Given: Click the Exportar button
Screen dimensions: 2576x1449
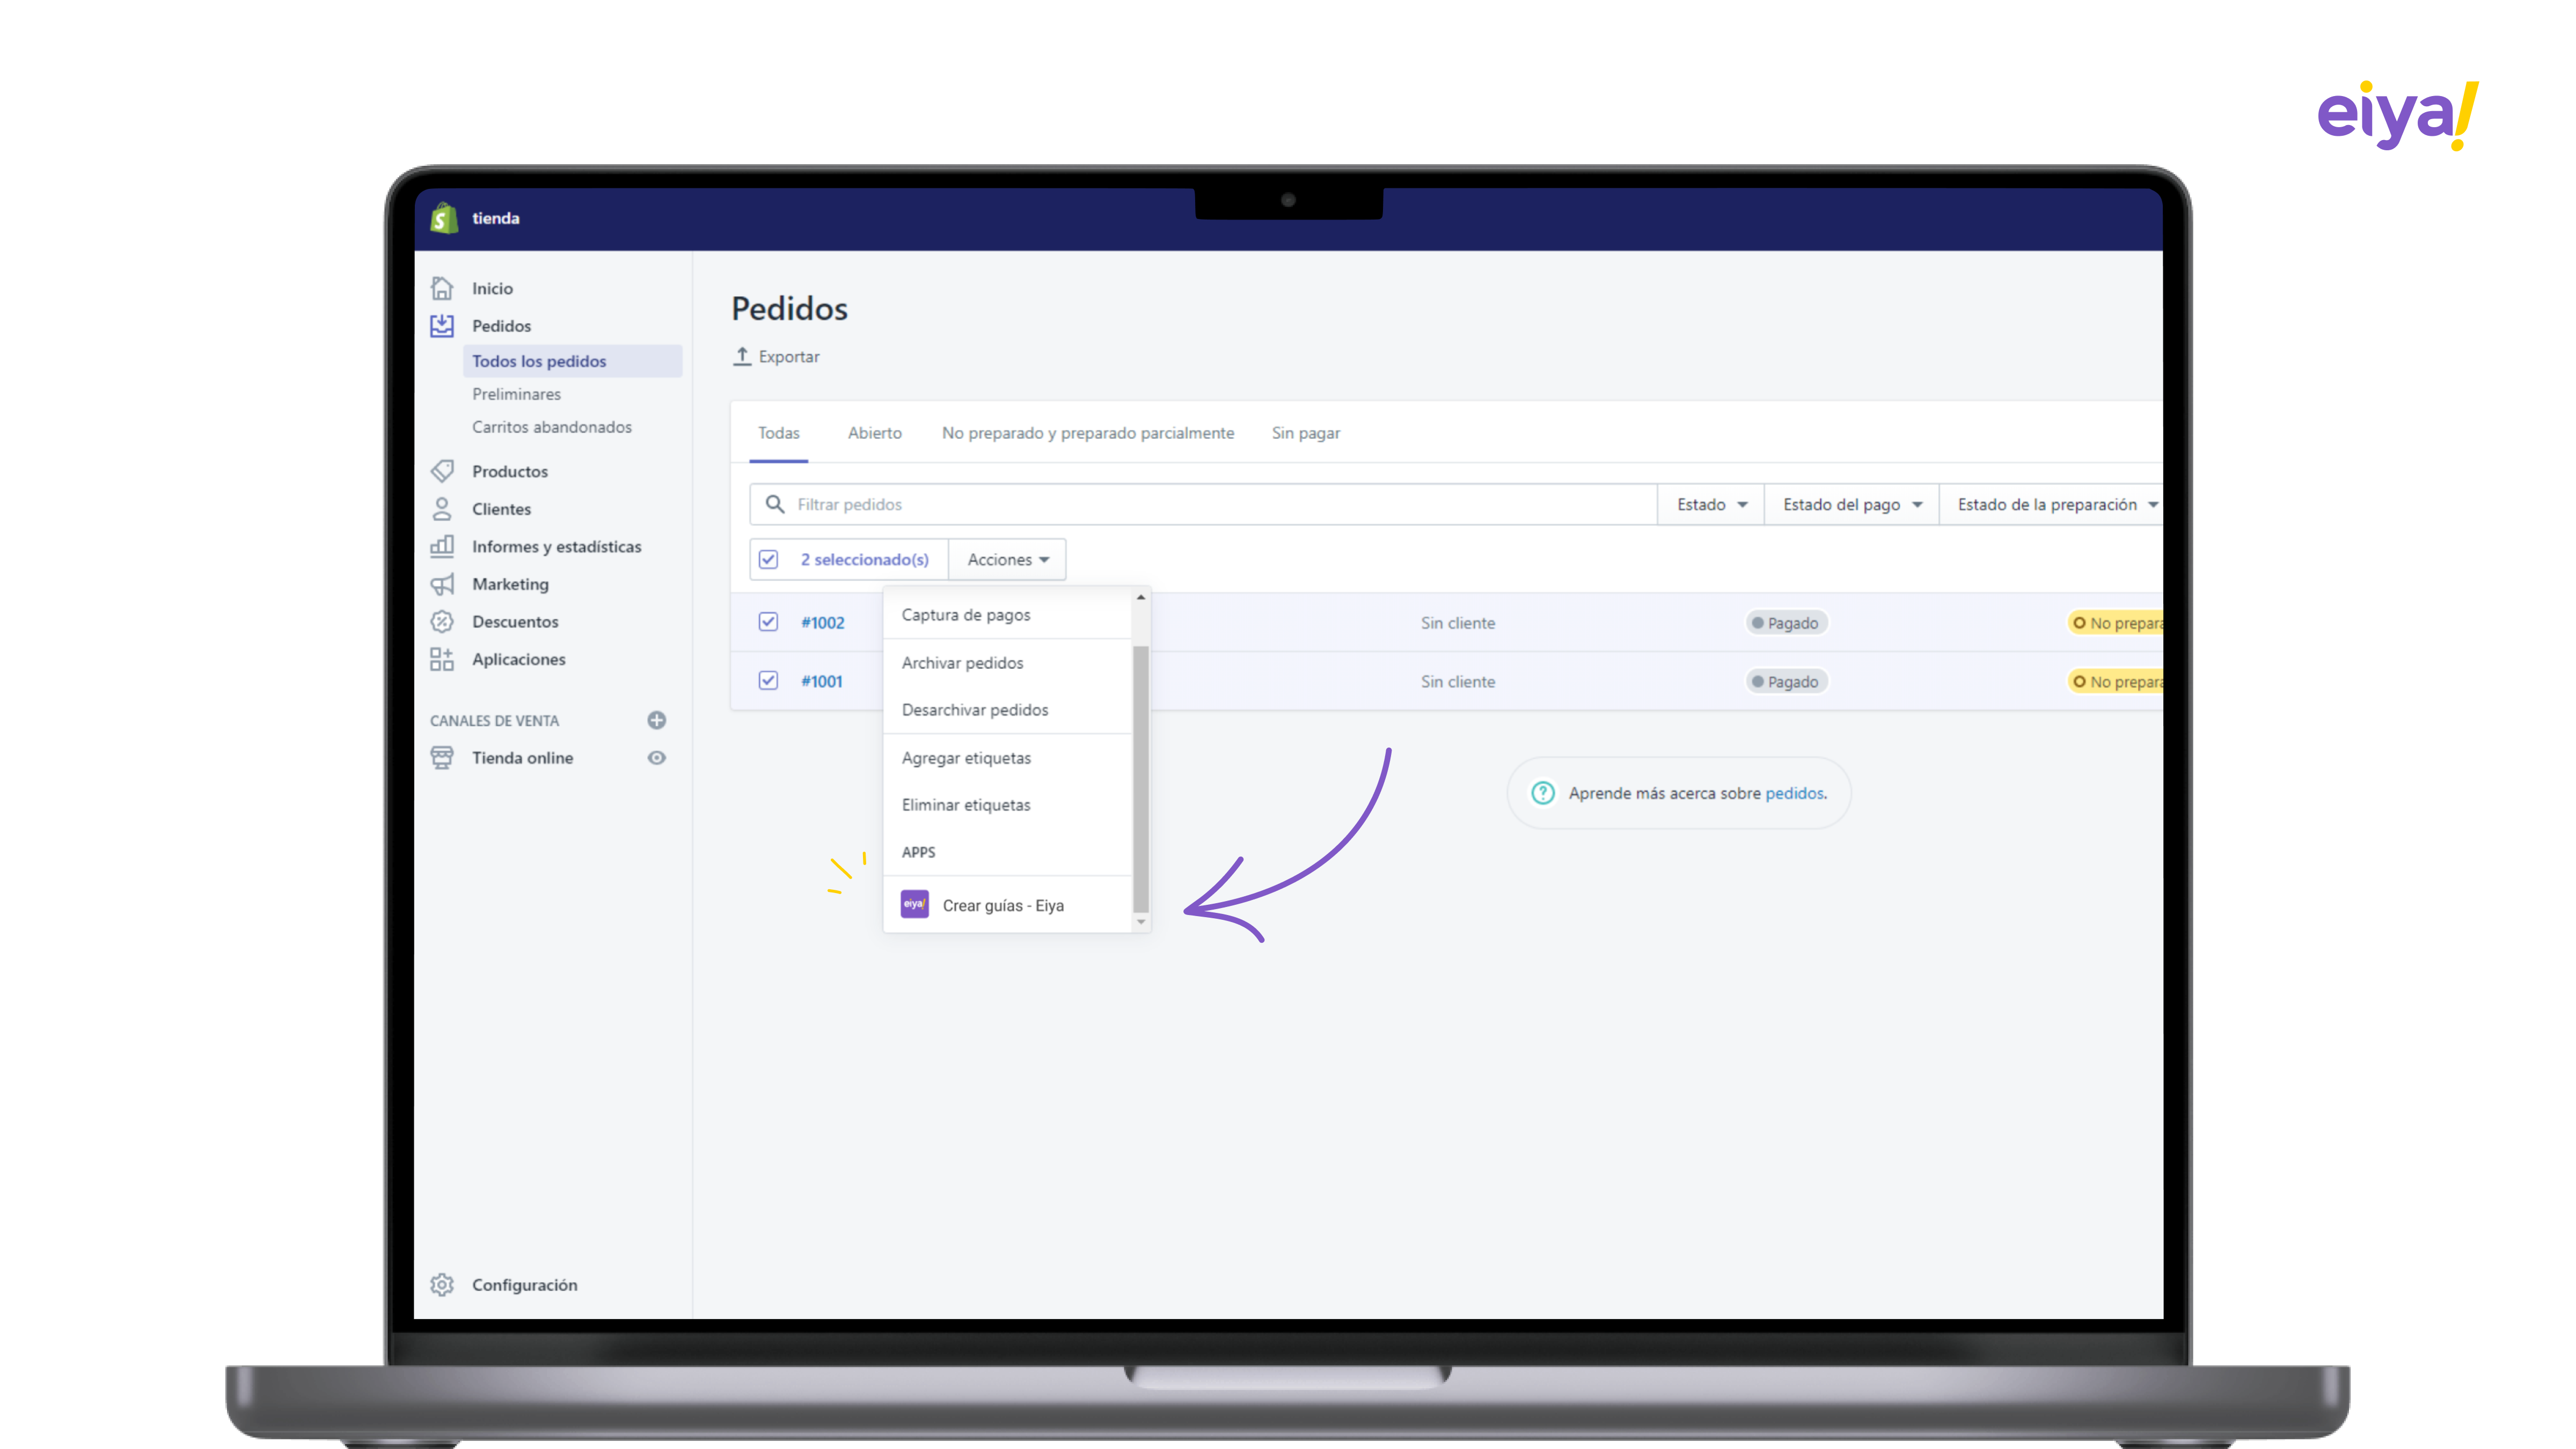Looking at the screenshot, I should [777, 356].
